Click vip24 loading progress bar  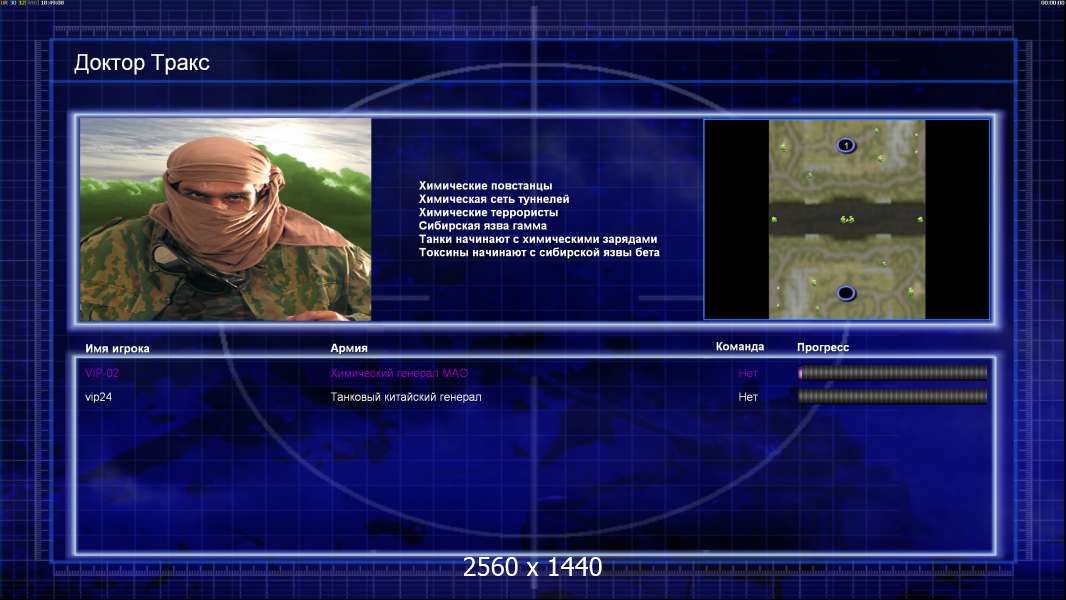click(x=893, y=396)
